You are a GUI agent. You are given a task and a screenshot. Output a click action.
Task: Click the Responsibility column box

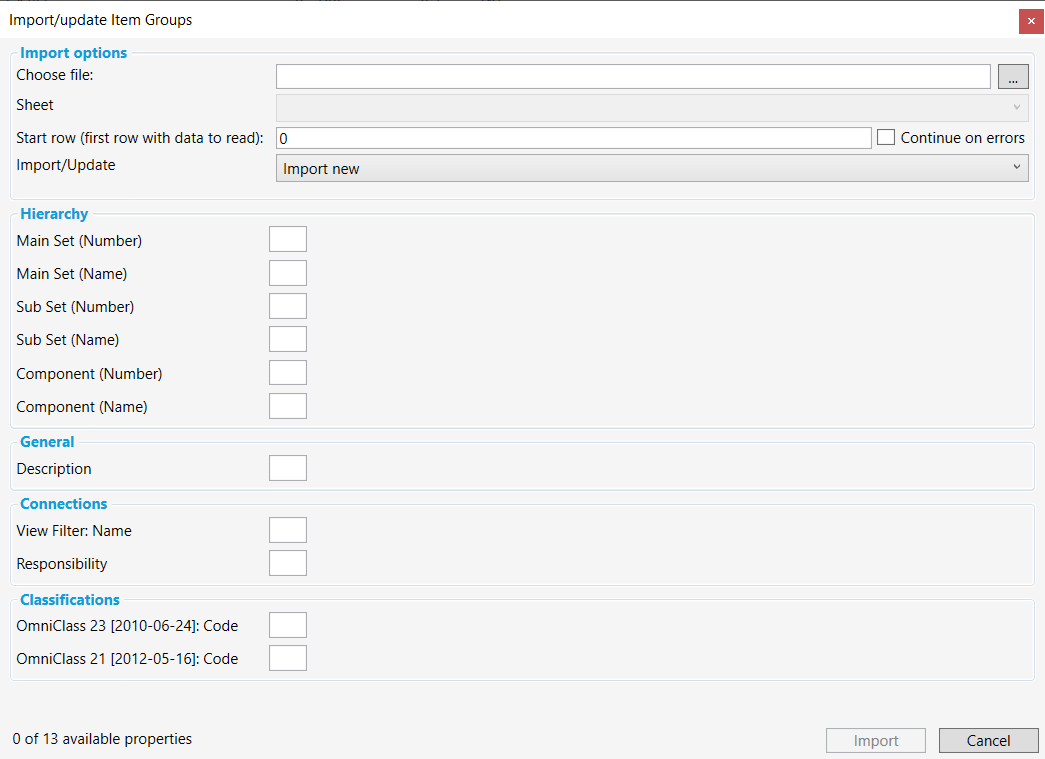(x=288, y=563)
